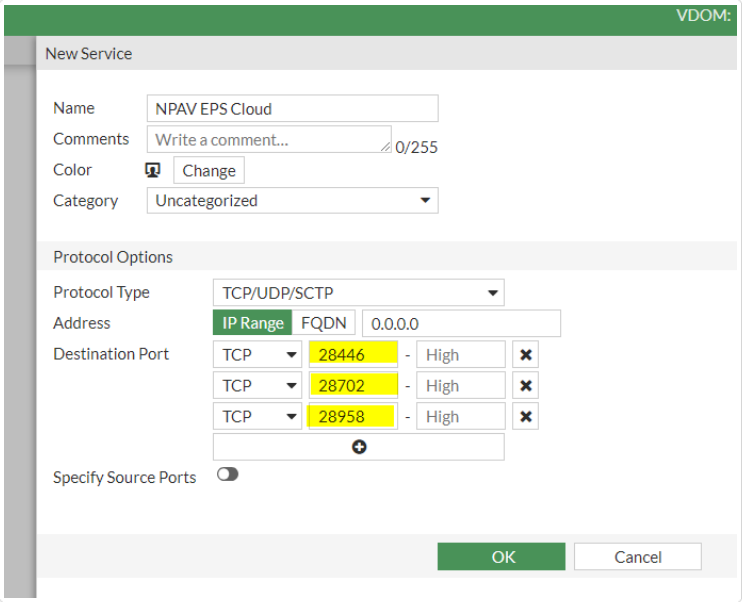Open TCP protocol dropdown for port 28958
746x602 pixels.
click(x=258, y=417)
